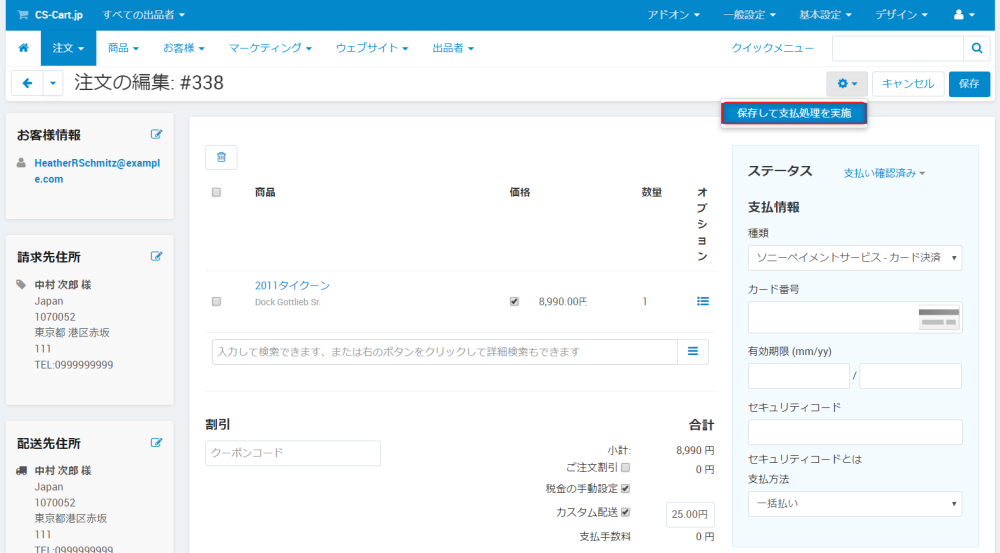Open options list for 2011タイクーン
The height and width of the screenshot is (553, 1000).
point(703,301)
